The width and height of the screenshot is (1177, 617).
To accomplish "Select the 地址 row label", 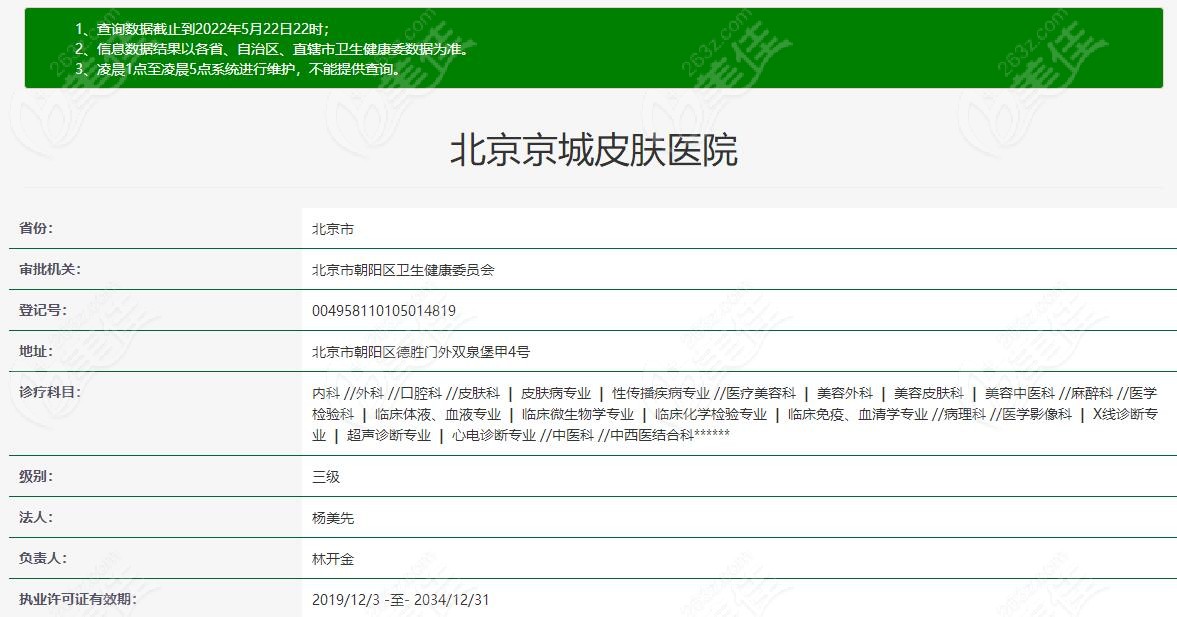I will pos(36,351).
